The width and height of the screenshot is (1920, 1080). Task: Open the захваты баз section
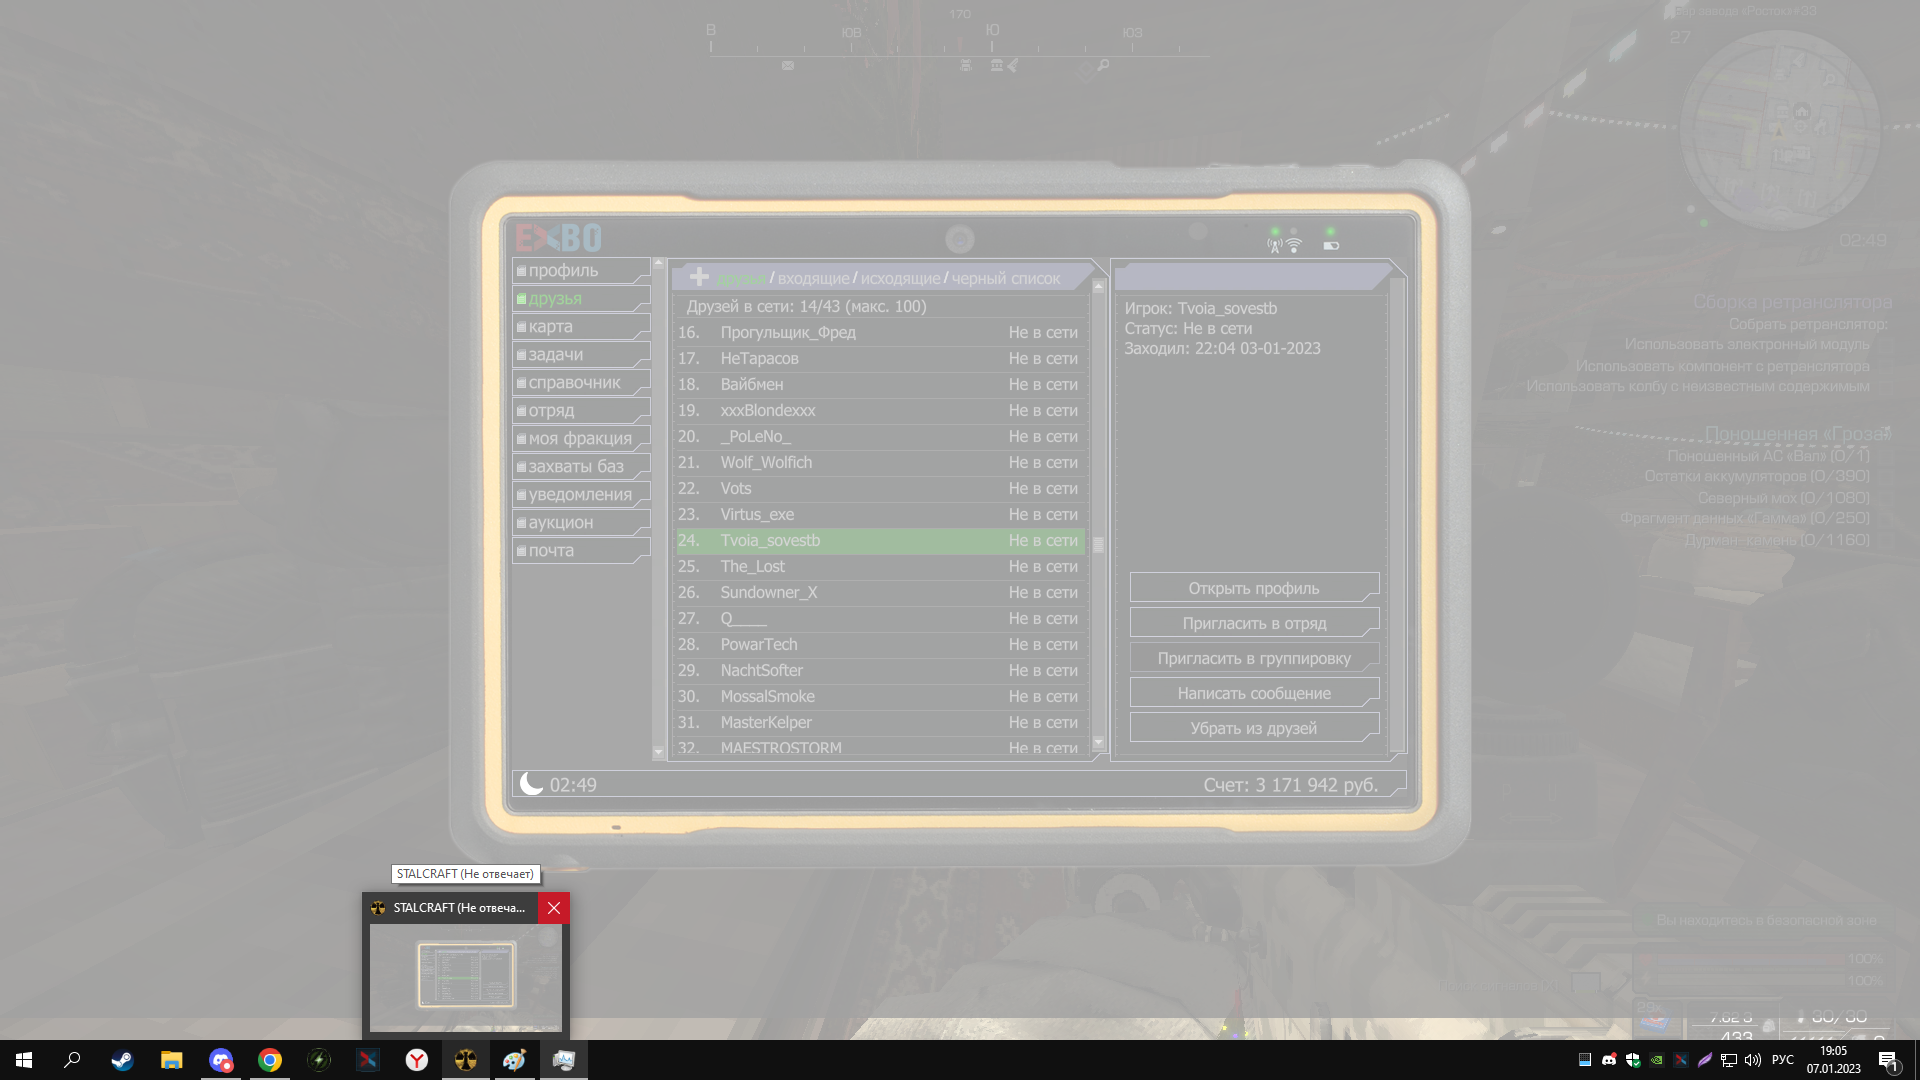[581, 467]
